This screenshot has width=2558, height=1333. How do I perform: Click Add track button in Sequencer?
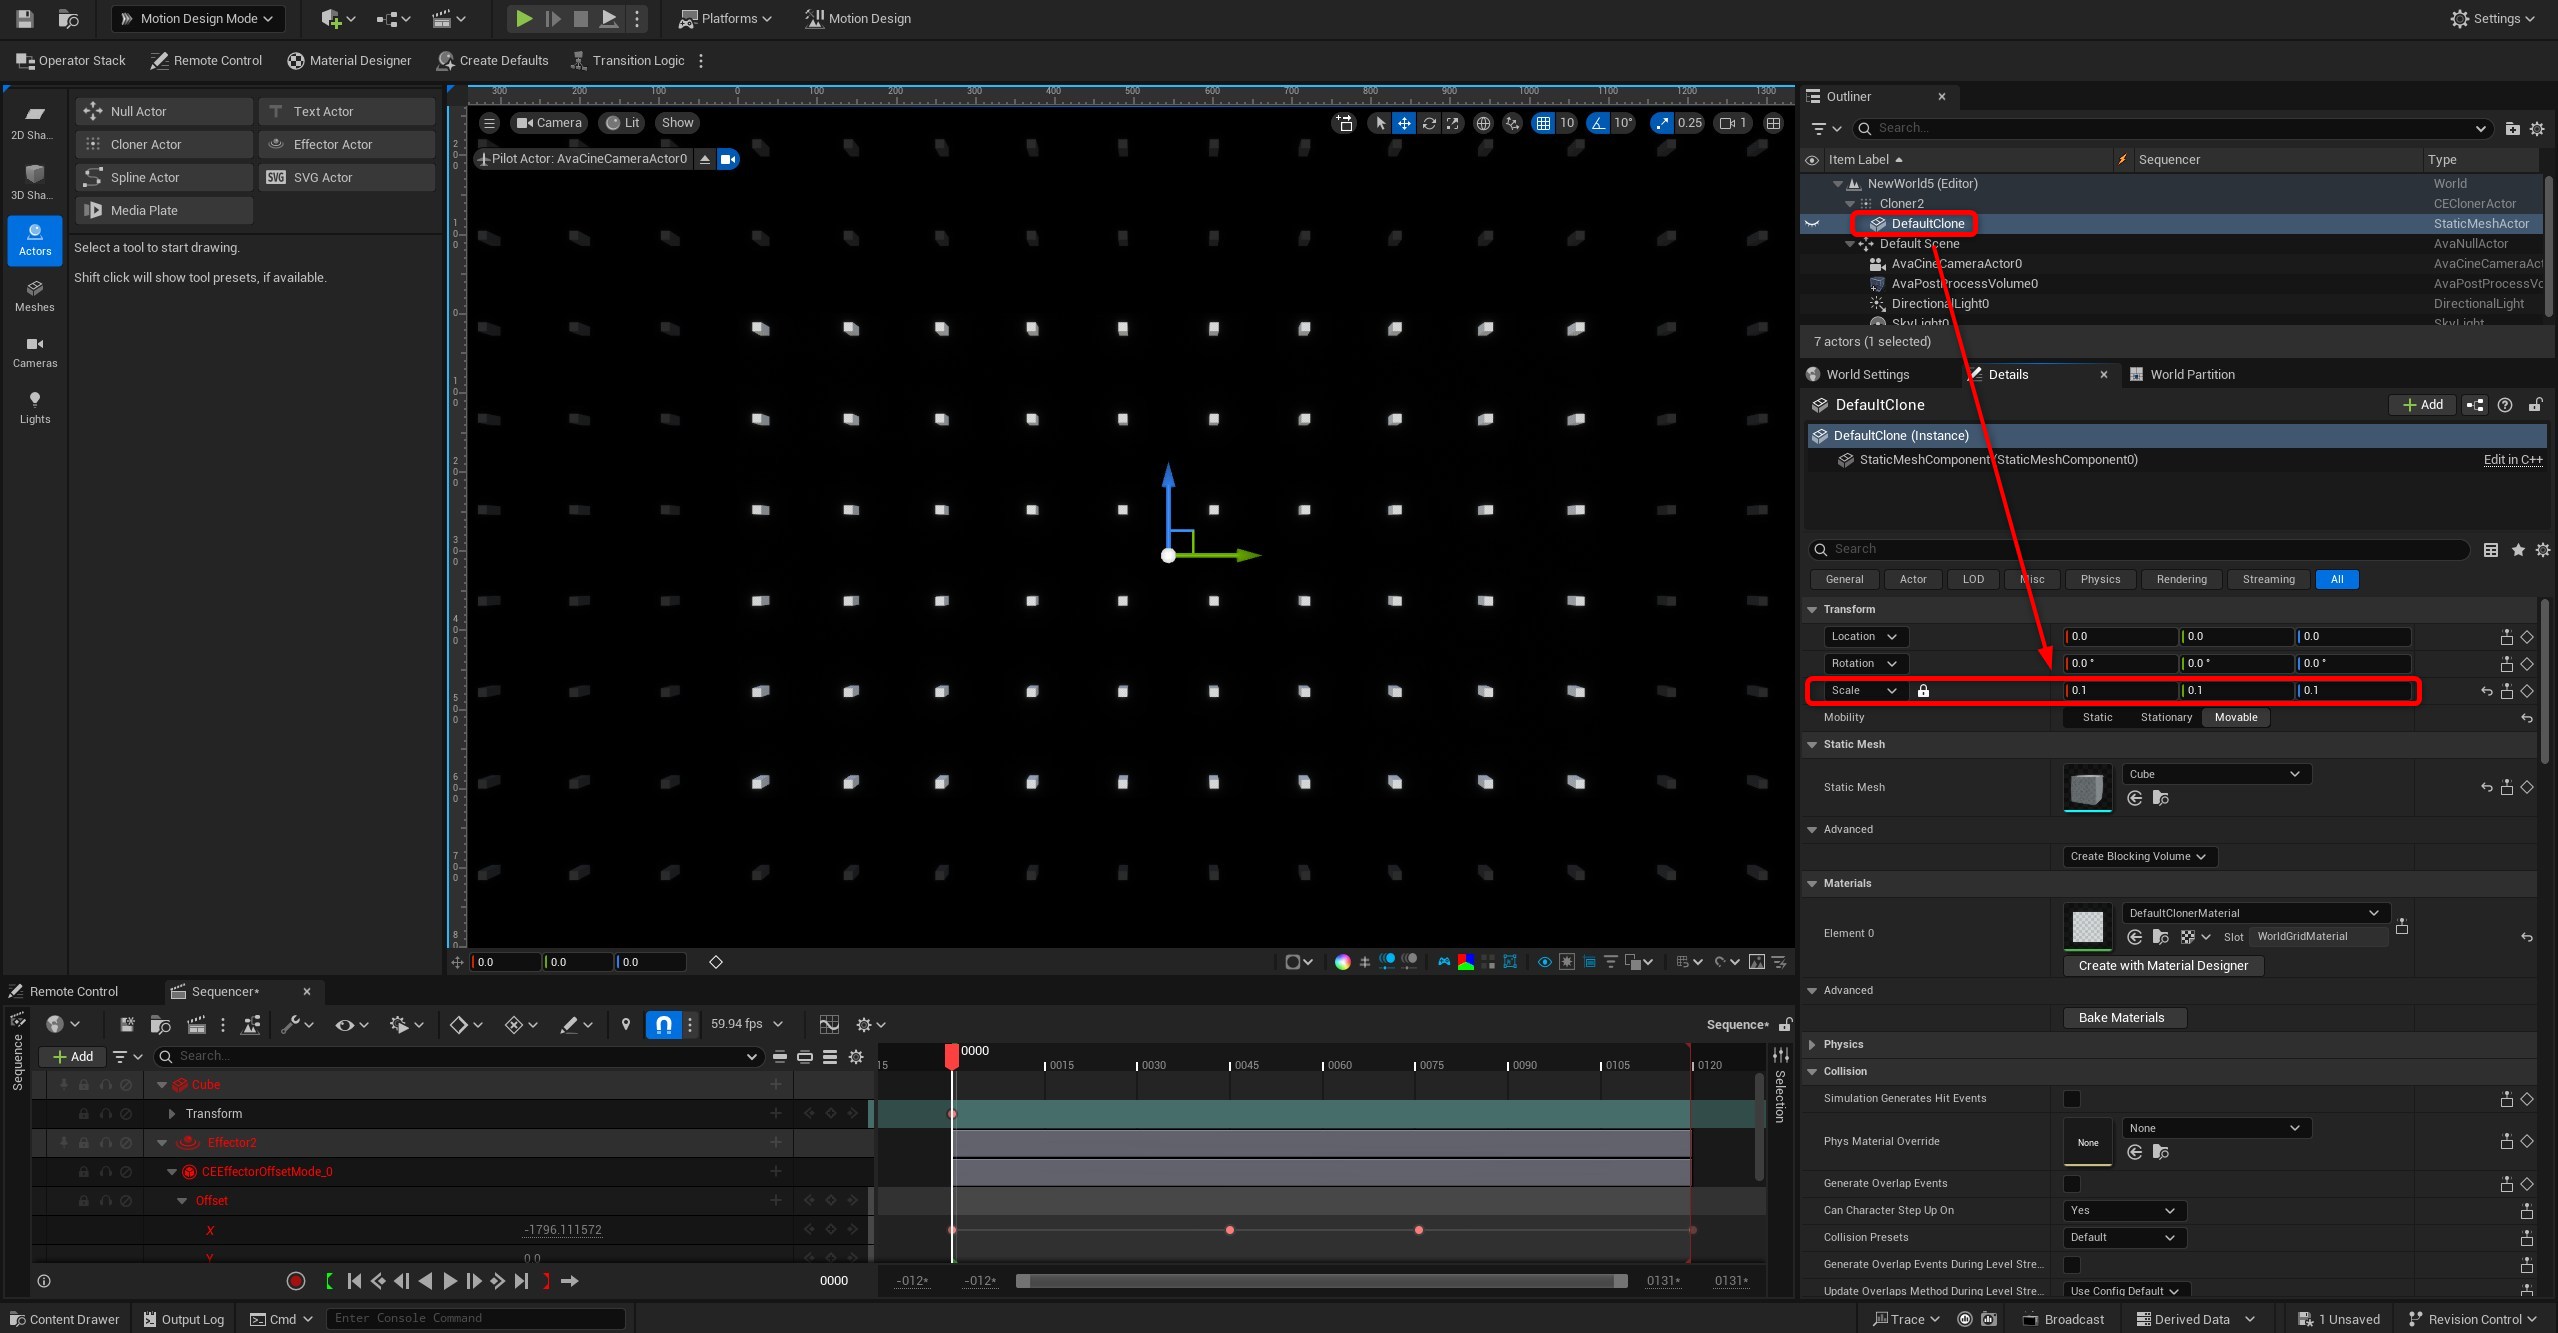click(73, 1057)
